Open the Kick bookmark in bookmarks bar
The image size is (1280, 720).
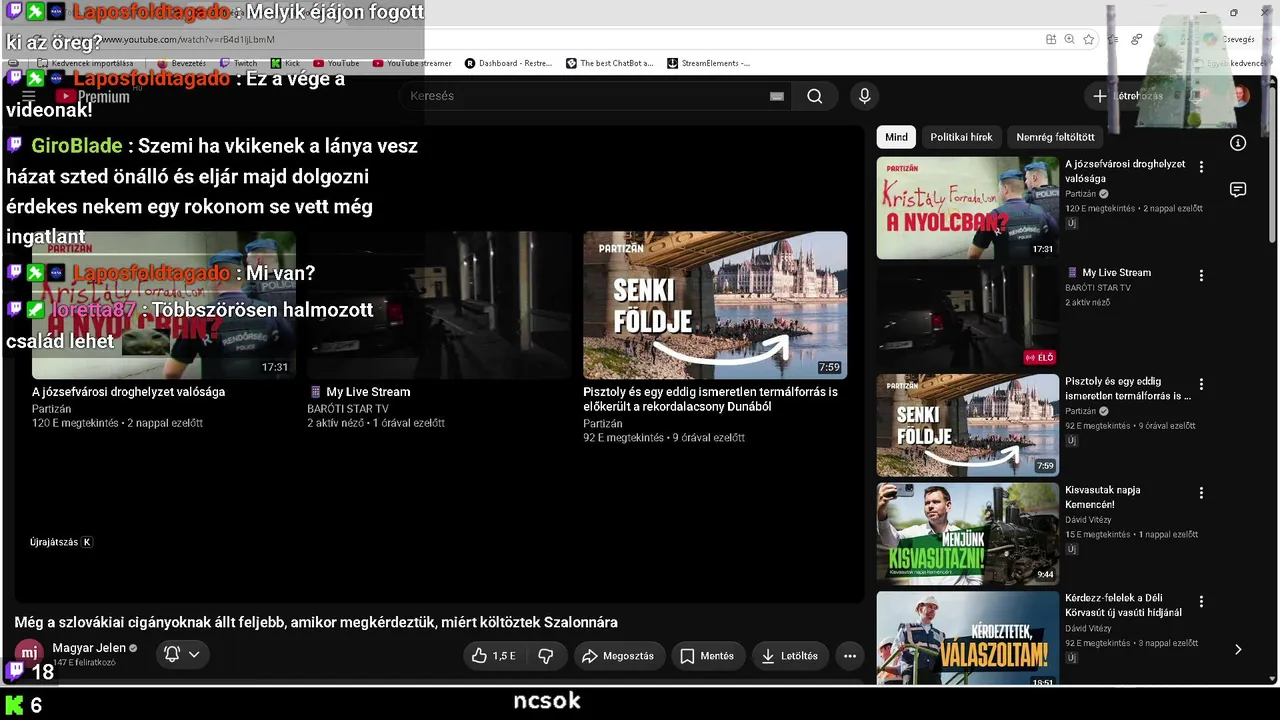[x=285, y=63]
